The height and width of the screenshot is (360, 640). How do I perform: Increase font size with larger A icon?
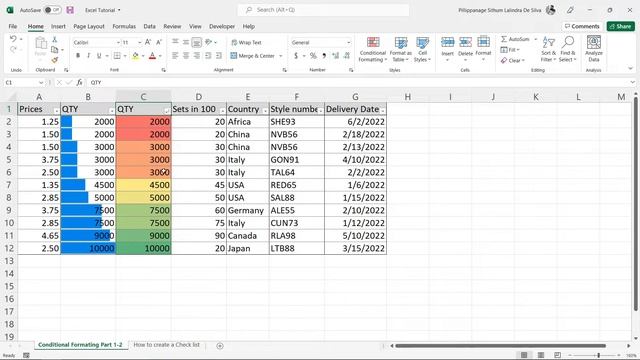148,42
